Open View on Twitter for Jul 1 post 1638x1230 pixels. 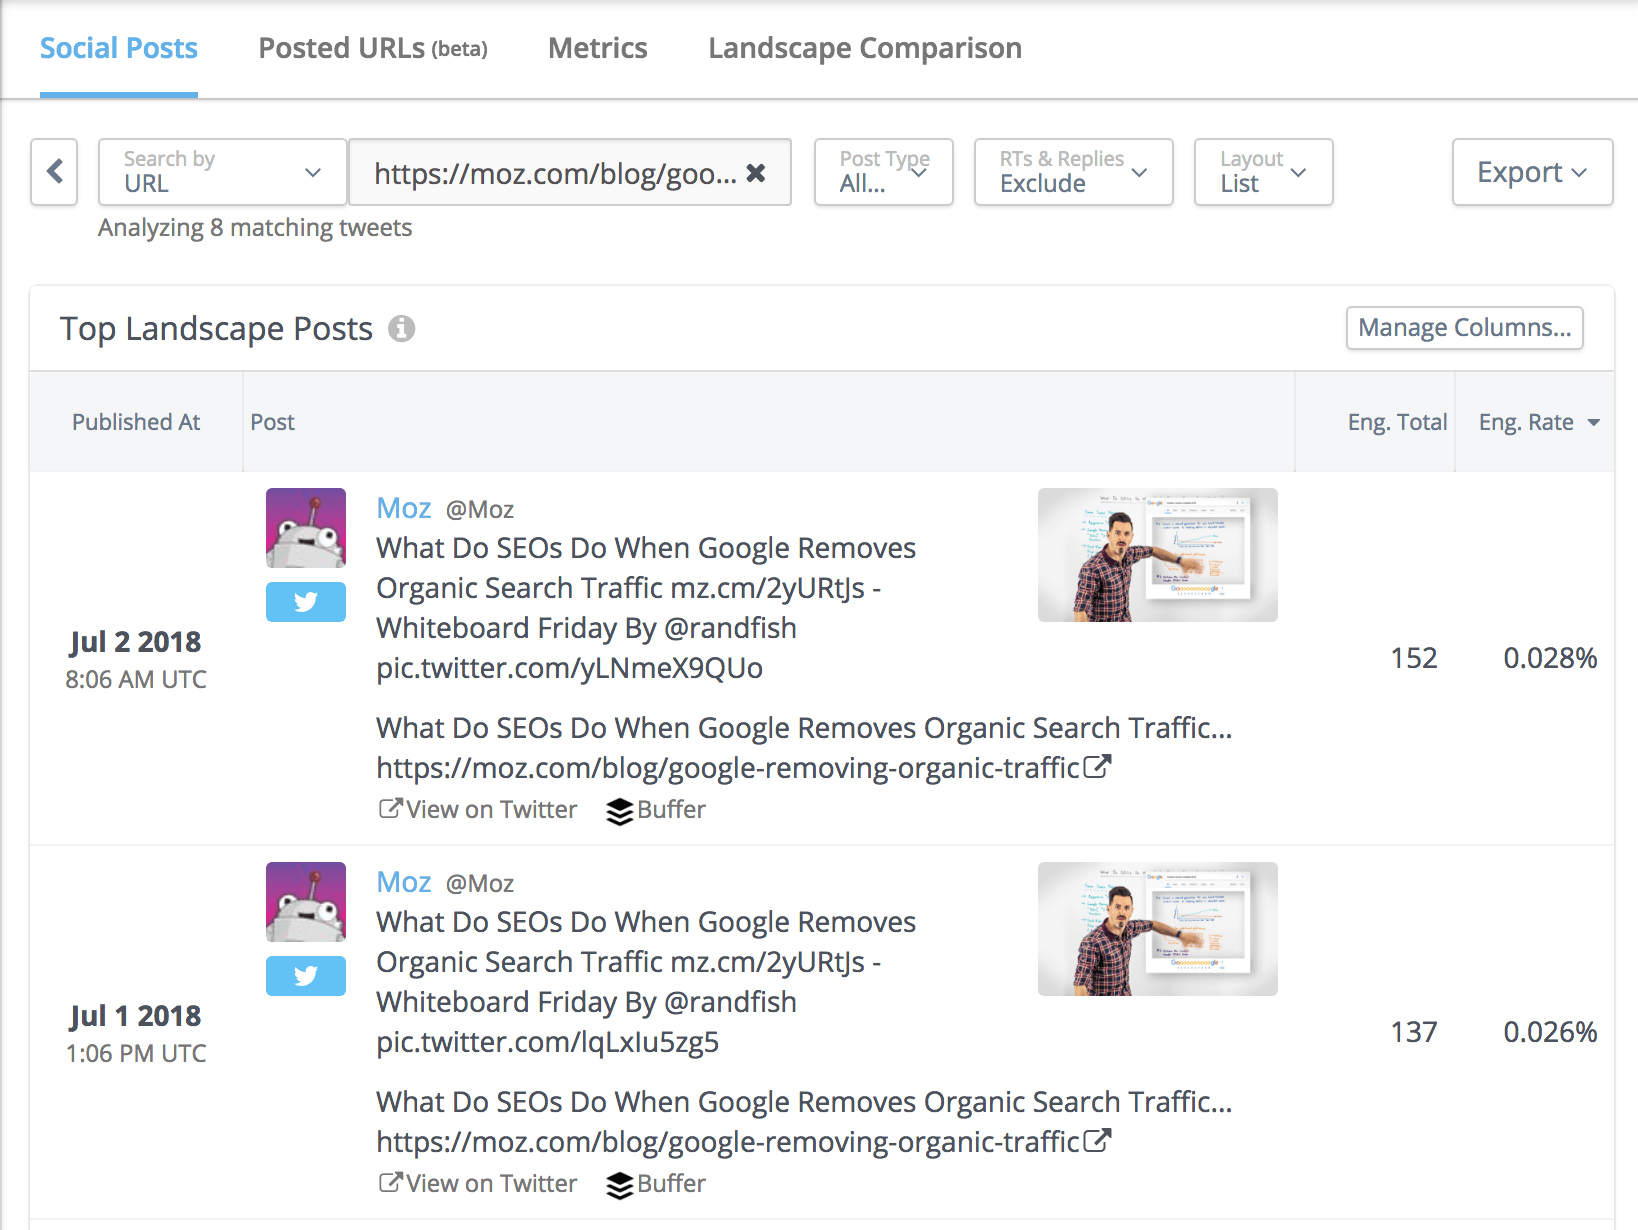pyautogui.click(x=478, y=1184)
